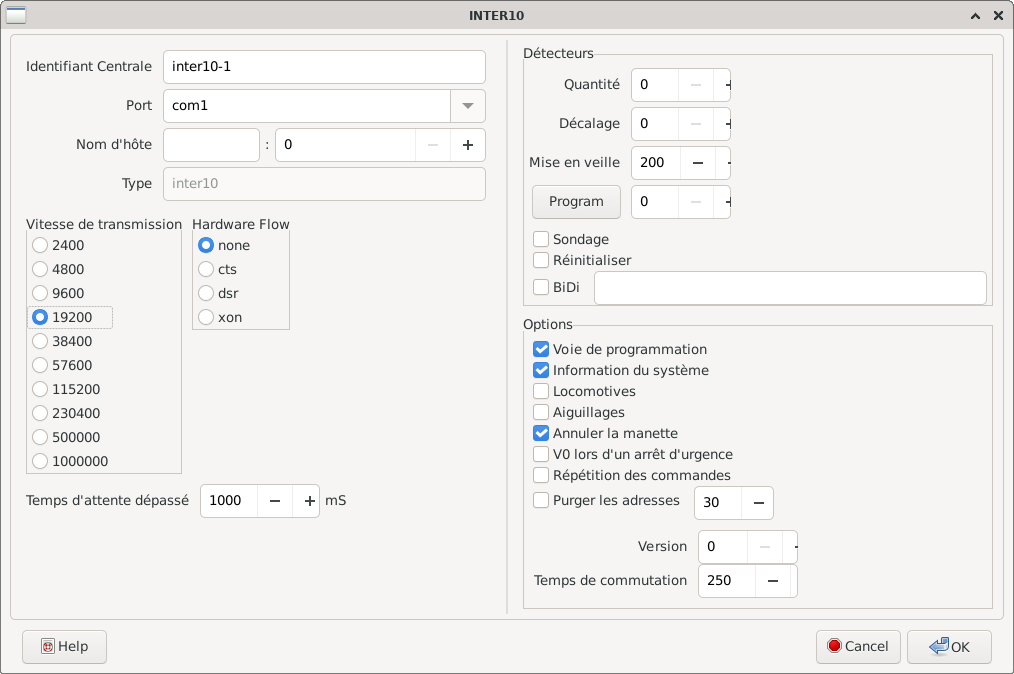Open the Port dropdown list
Image resolution: width=1014 pixels, height=674 pixels.
(468, 106)
